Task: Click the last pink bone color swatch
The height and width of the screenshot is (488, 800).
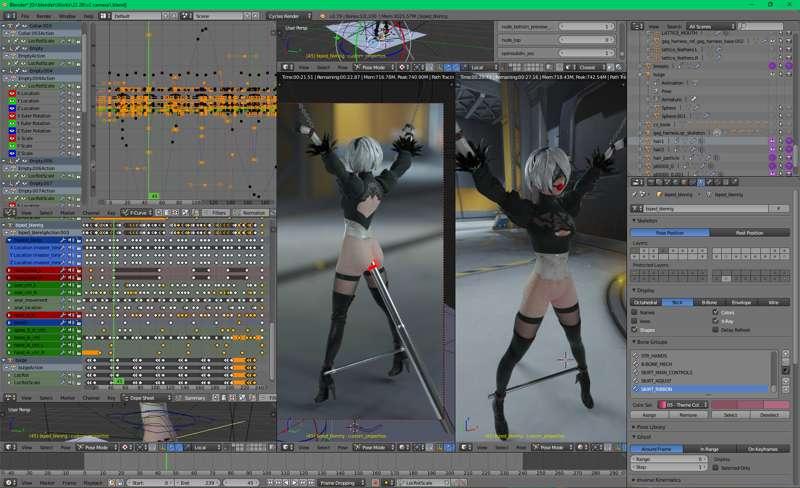Action: (x=777, y=405)
